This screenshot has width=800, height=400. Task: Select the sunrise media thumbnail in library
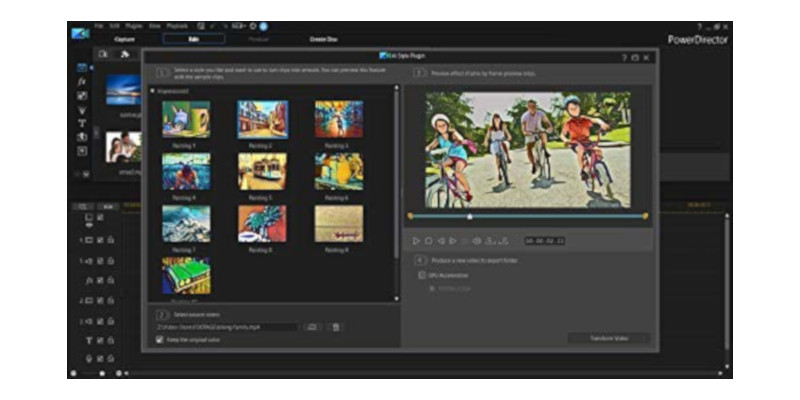[124, 90]
